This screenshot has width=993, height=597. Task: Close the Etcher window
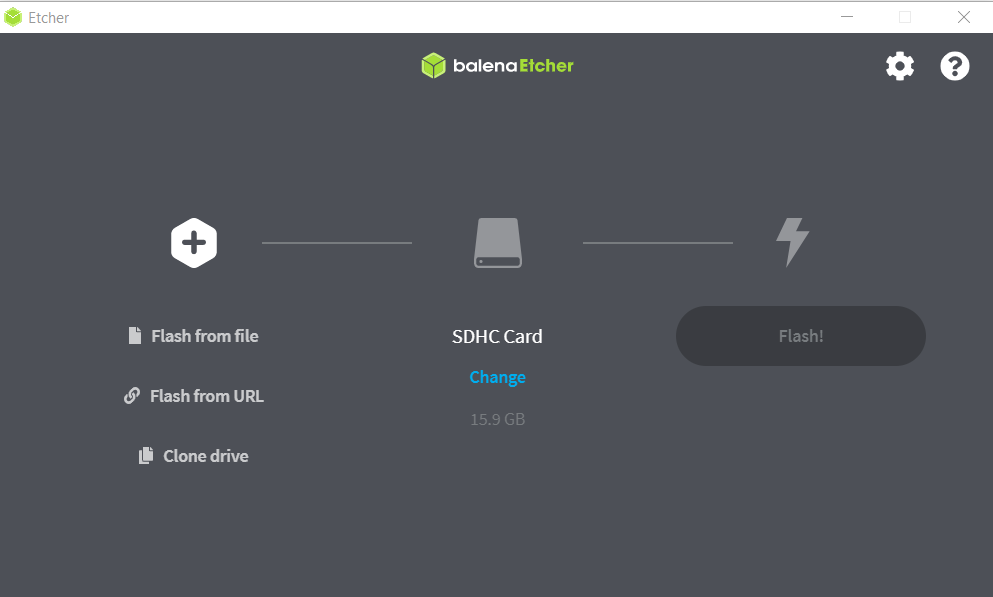tap(963, 17)
